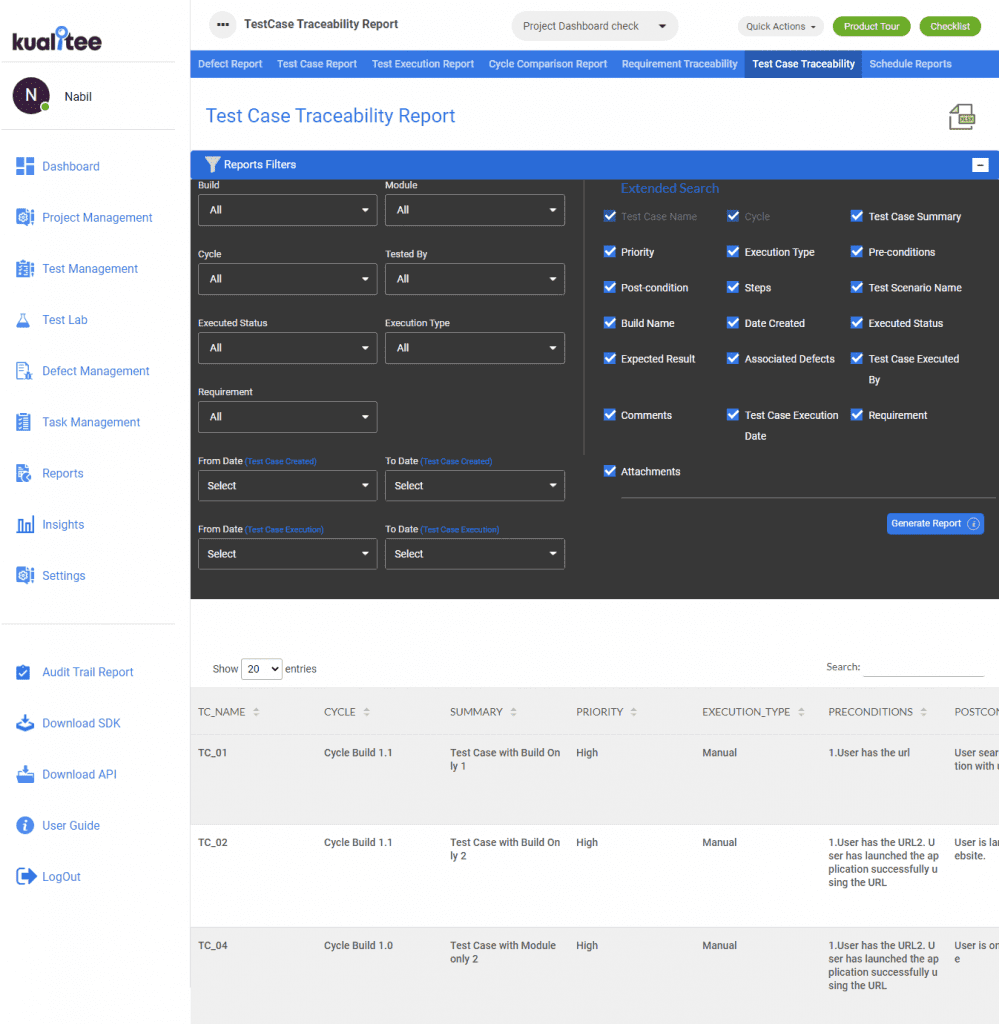This screenshot has width=999, height=1024.
Task: Switch to the Defect Report tab
Action: pos(230,64)
